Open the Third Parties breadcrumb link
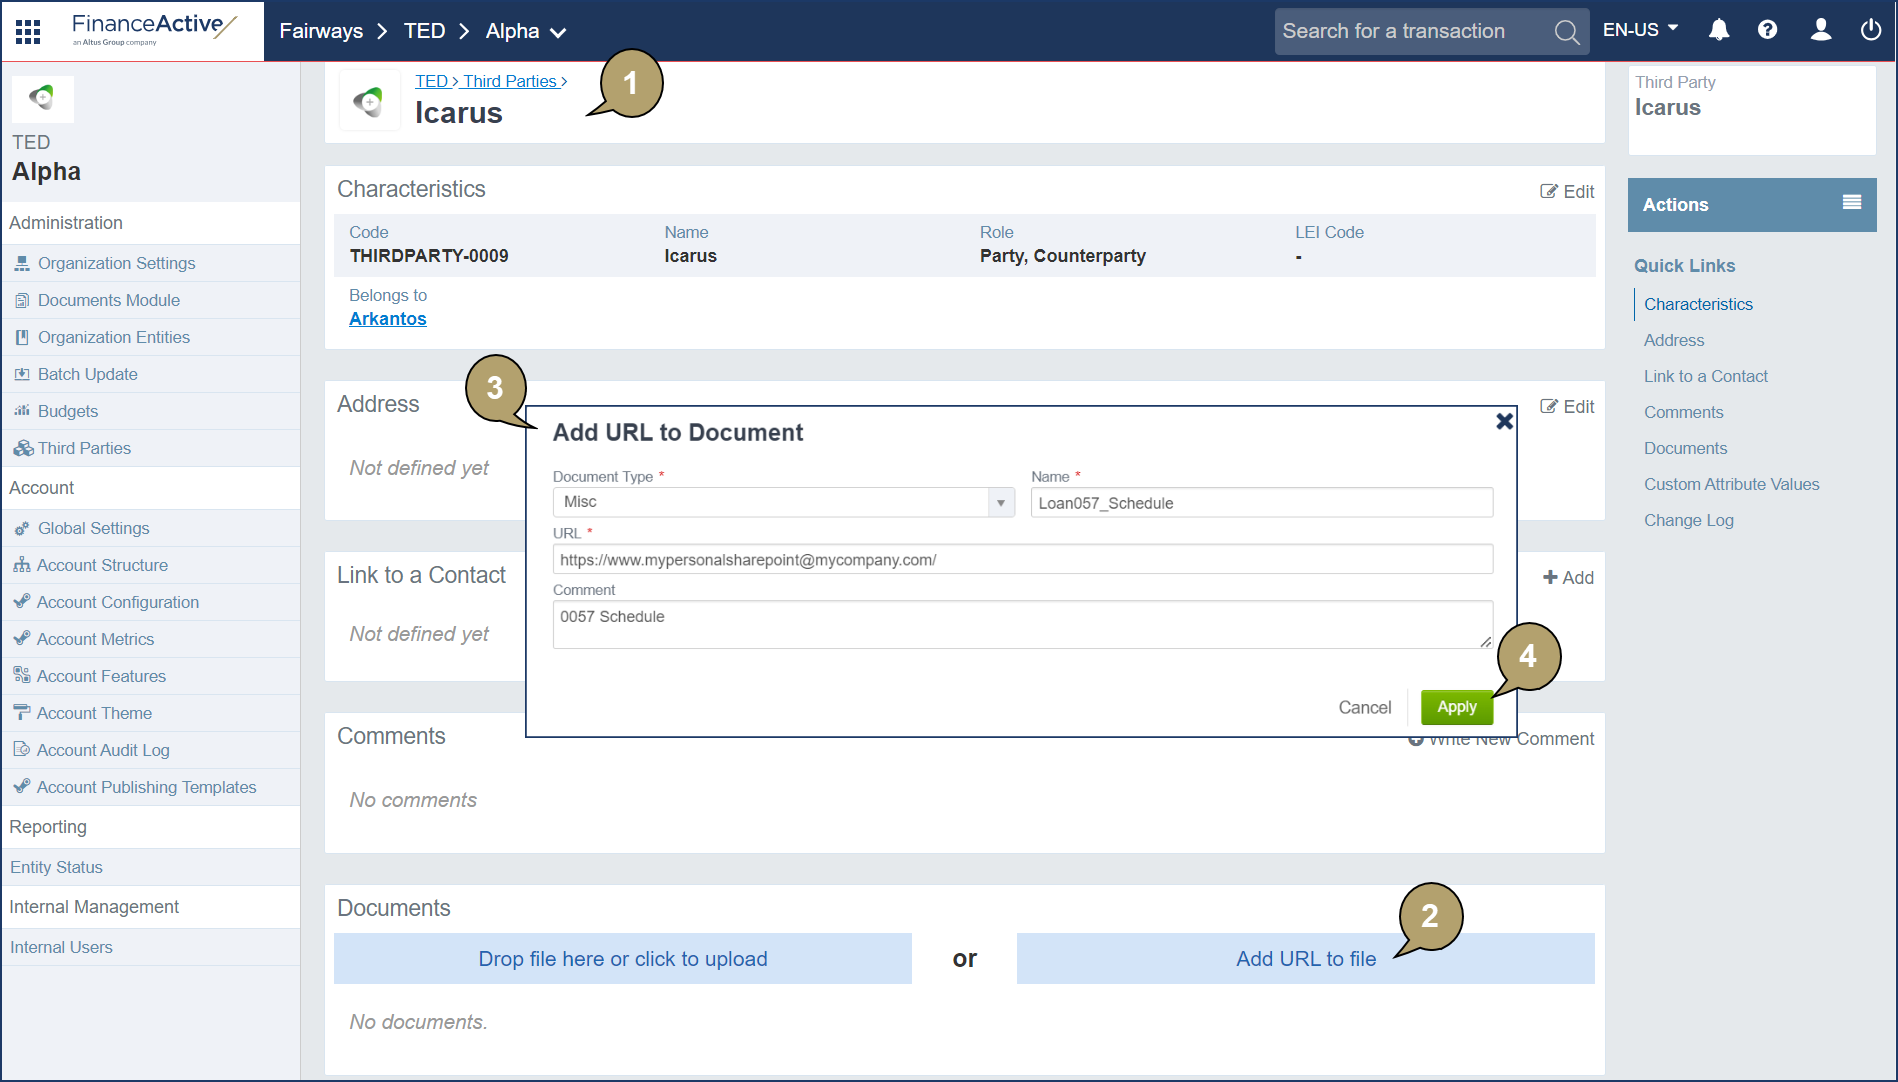Viewport: 1898px width, 1082px height. click(x=510, y=81)
